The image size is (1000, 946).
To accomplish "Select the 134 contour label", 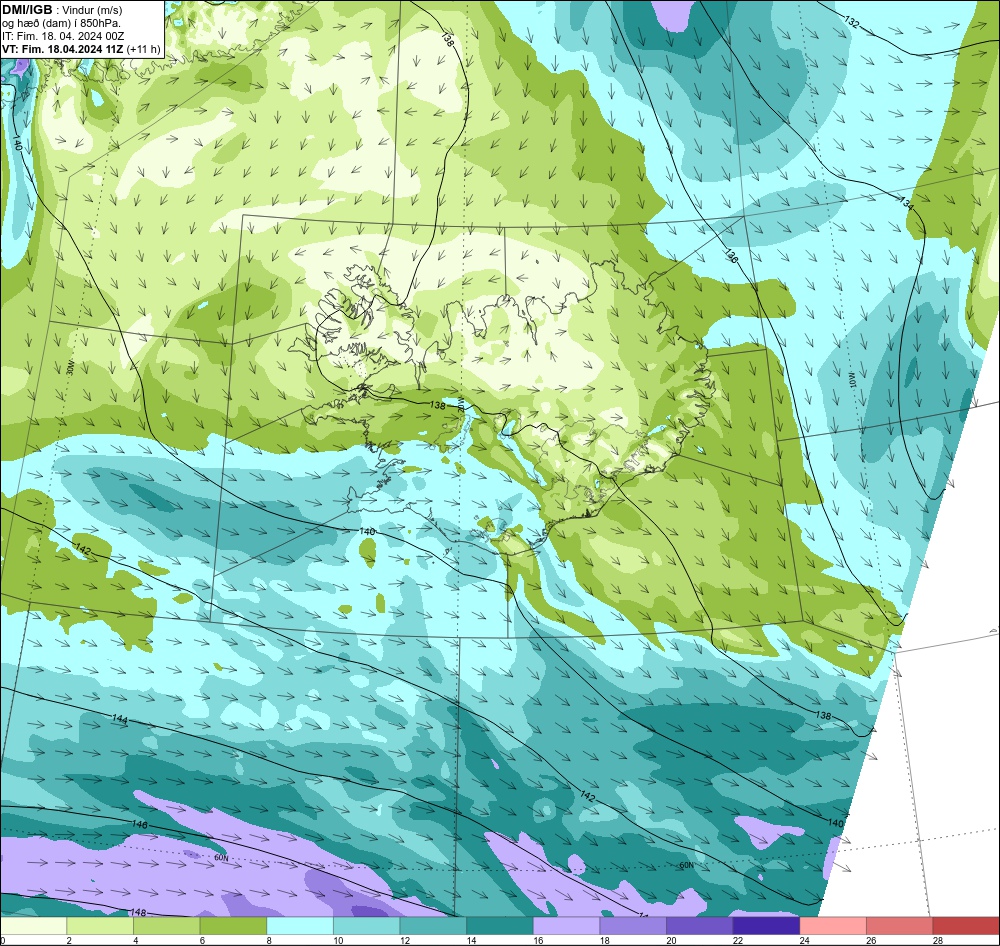I will 906,203.
